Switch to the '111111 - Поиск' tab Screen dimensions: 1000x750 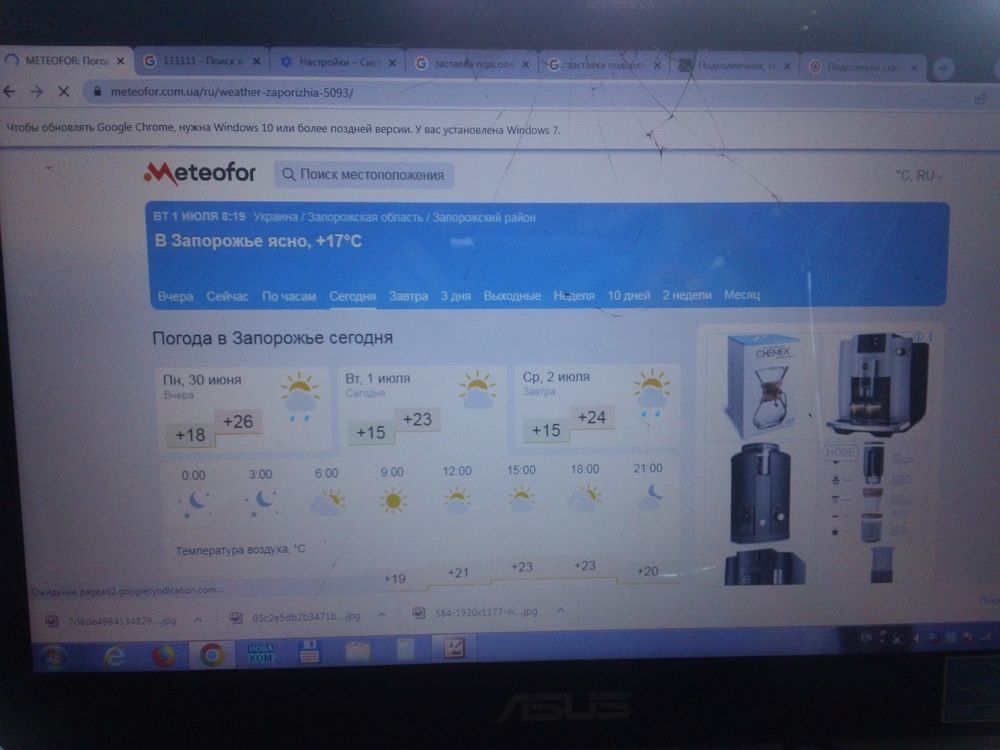pos(203,61)
